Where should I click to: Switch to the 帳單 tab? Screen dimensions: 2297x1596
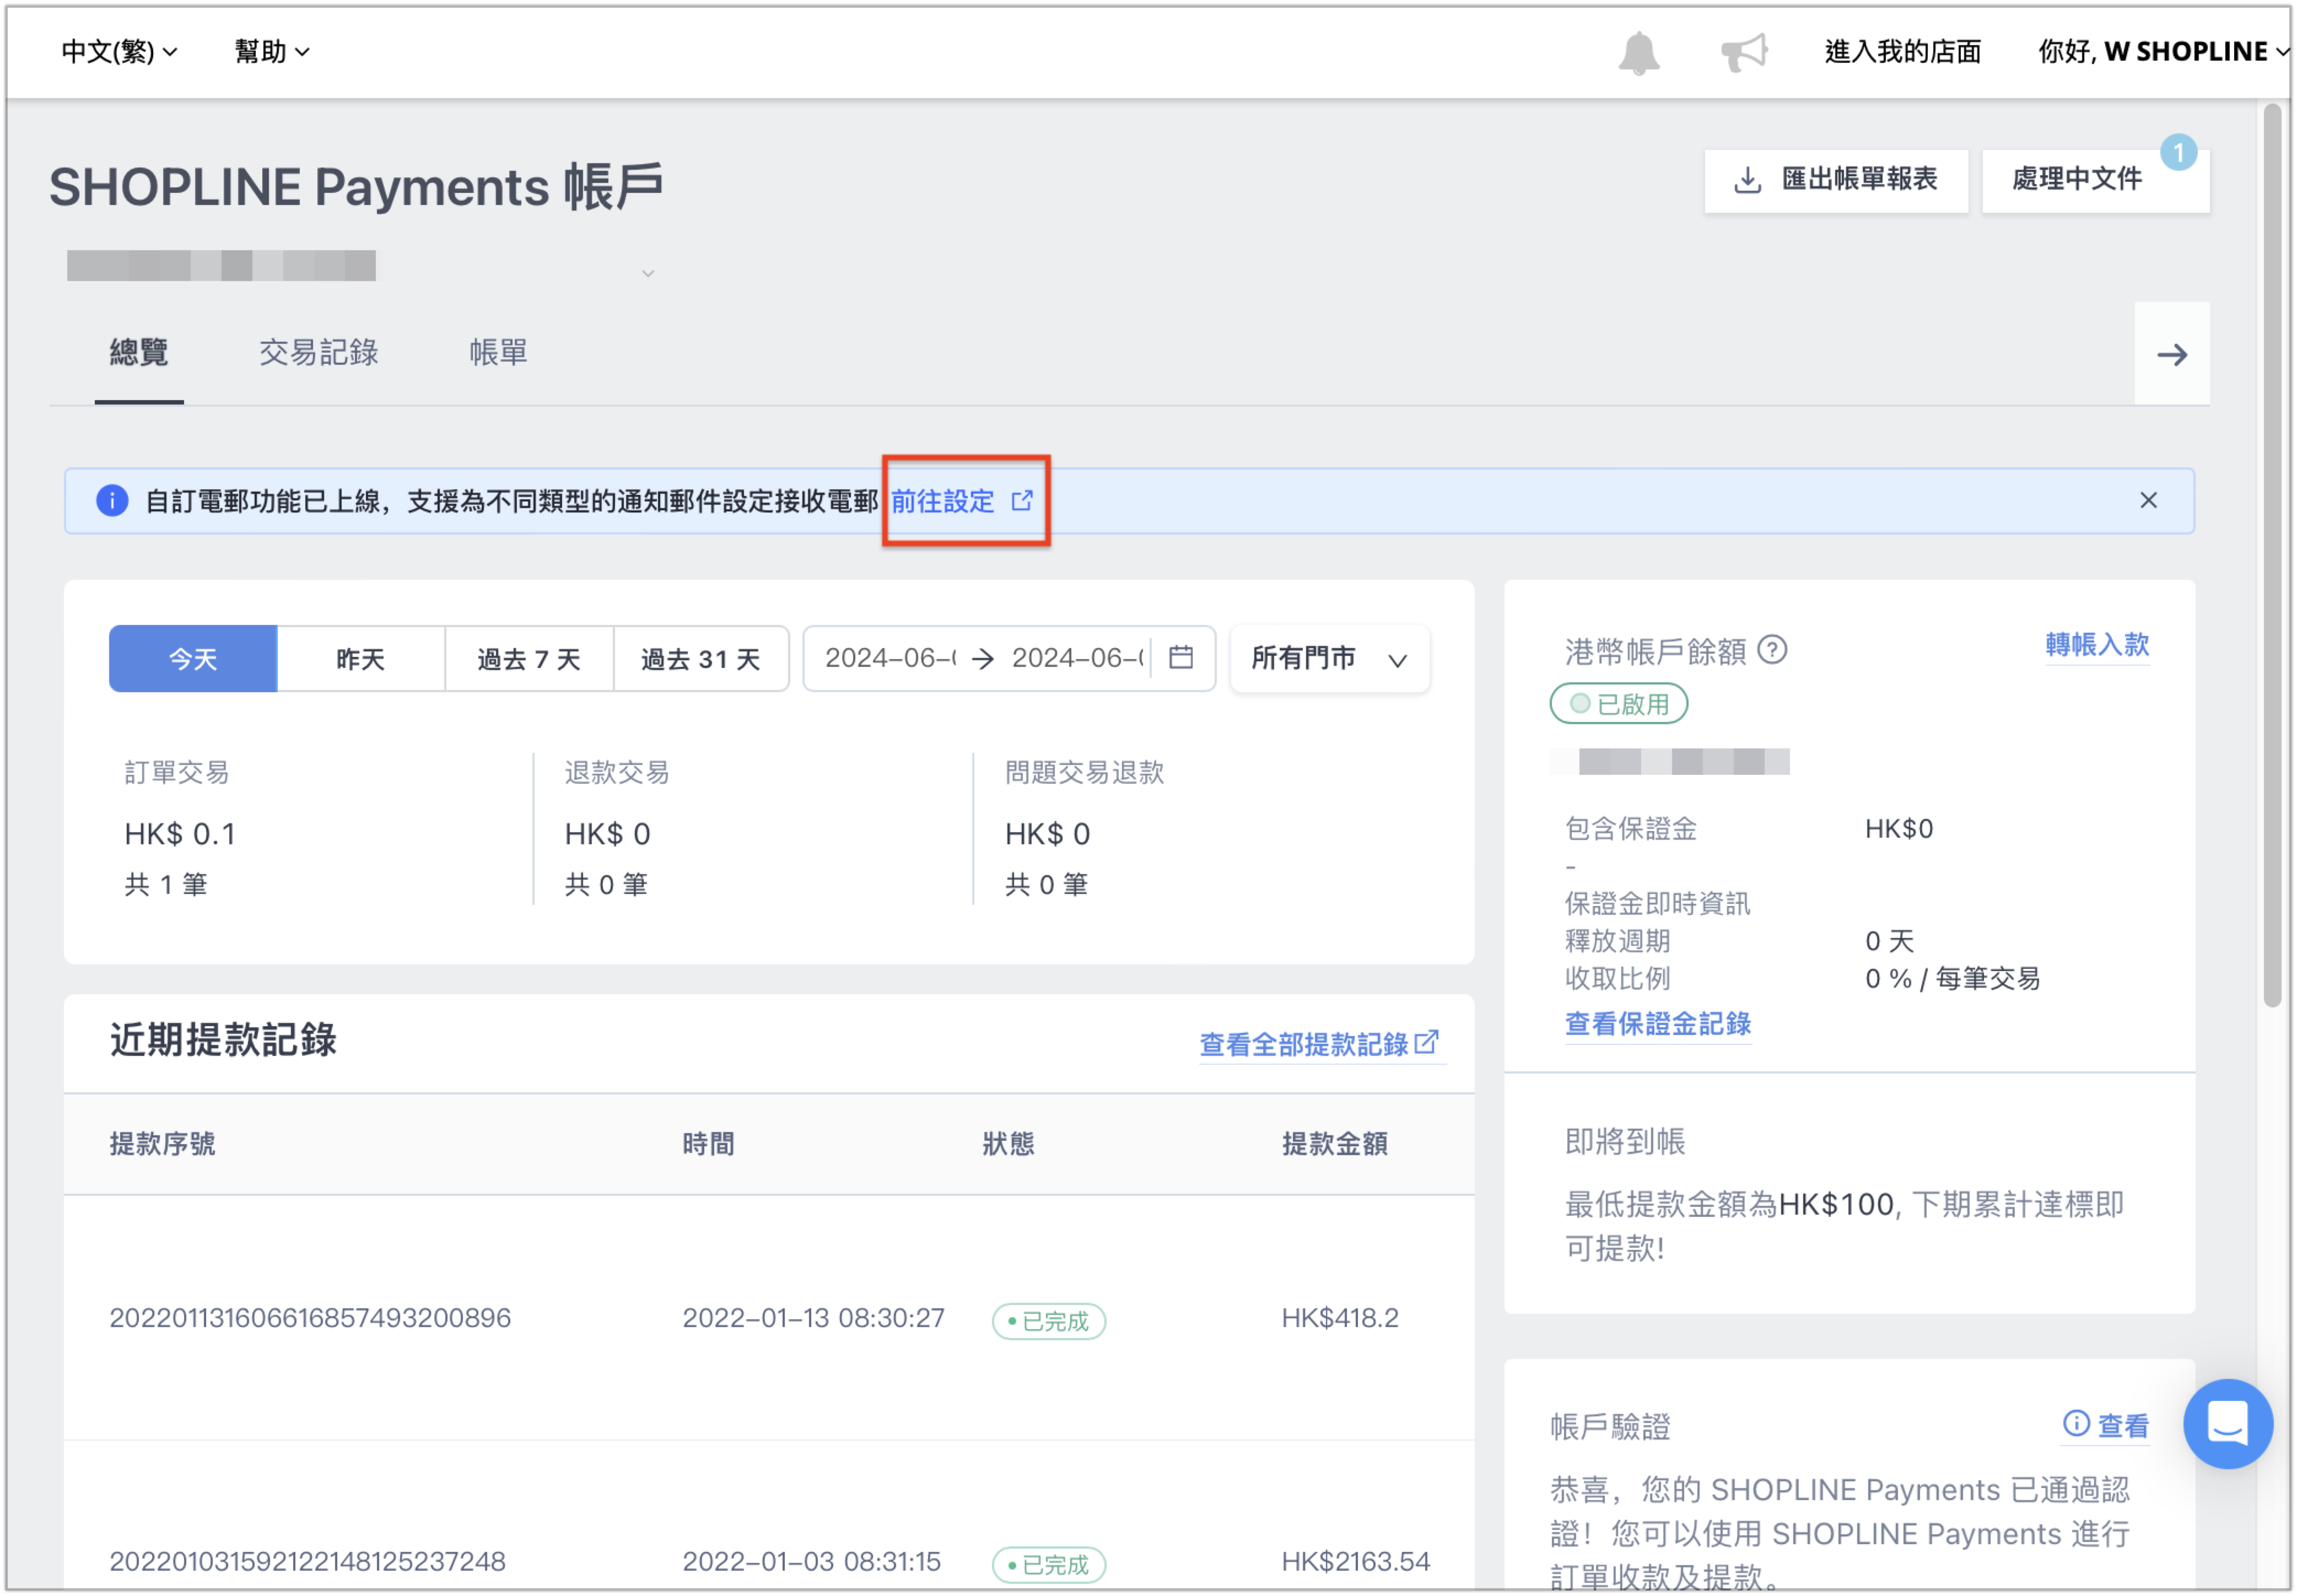click(x=498, y=352)
